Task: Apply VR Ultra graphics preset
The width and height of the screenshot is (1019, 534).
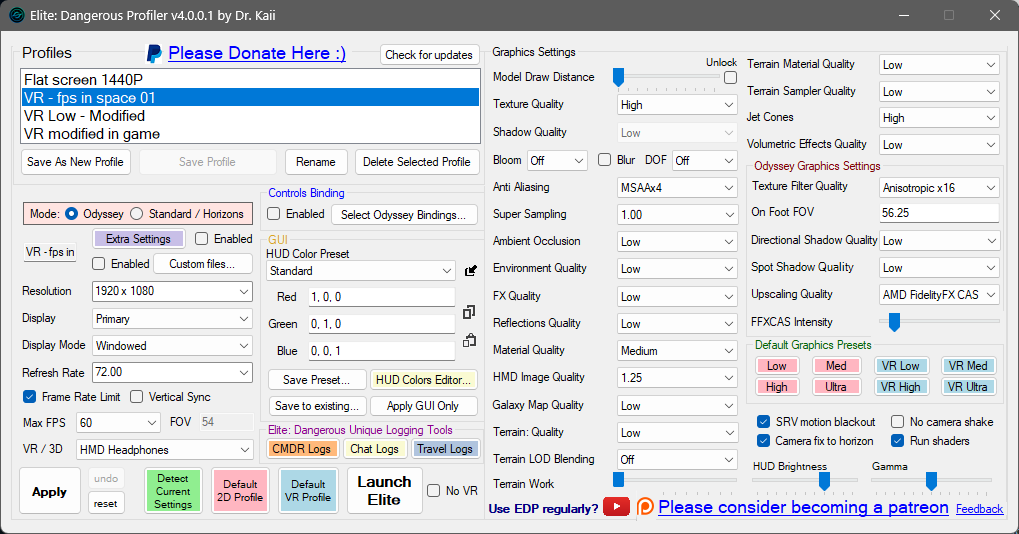Action: coord(967,387)
